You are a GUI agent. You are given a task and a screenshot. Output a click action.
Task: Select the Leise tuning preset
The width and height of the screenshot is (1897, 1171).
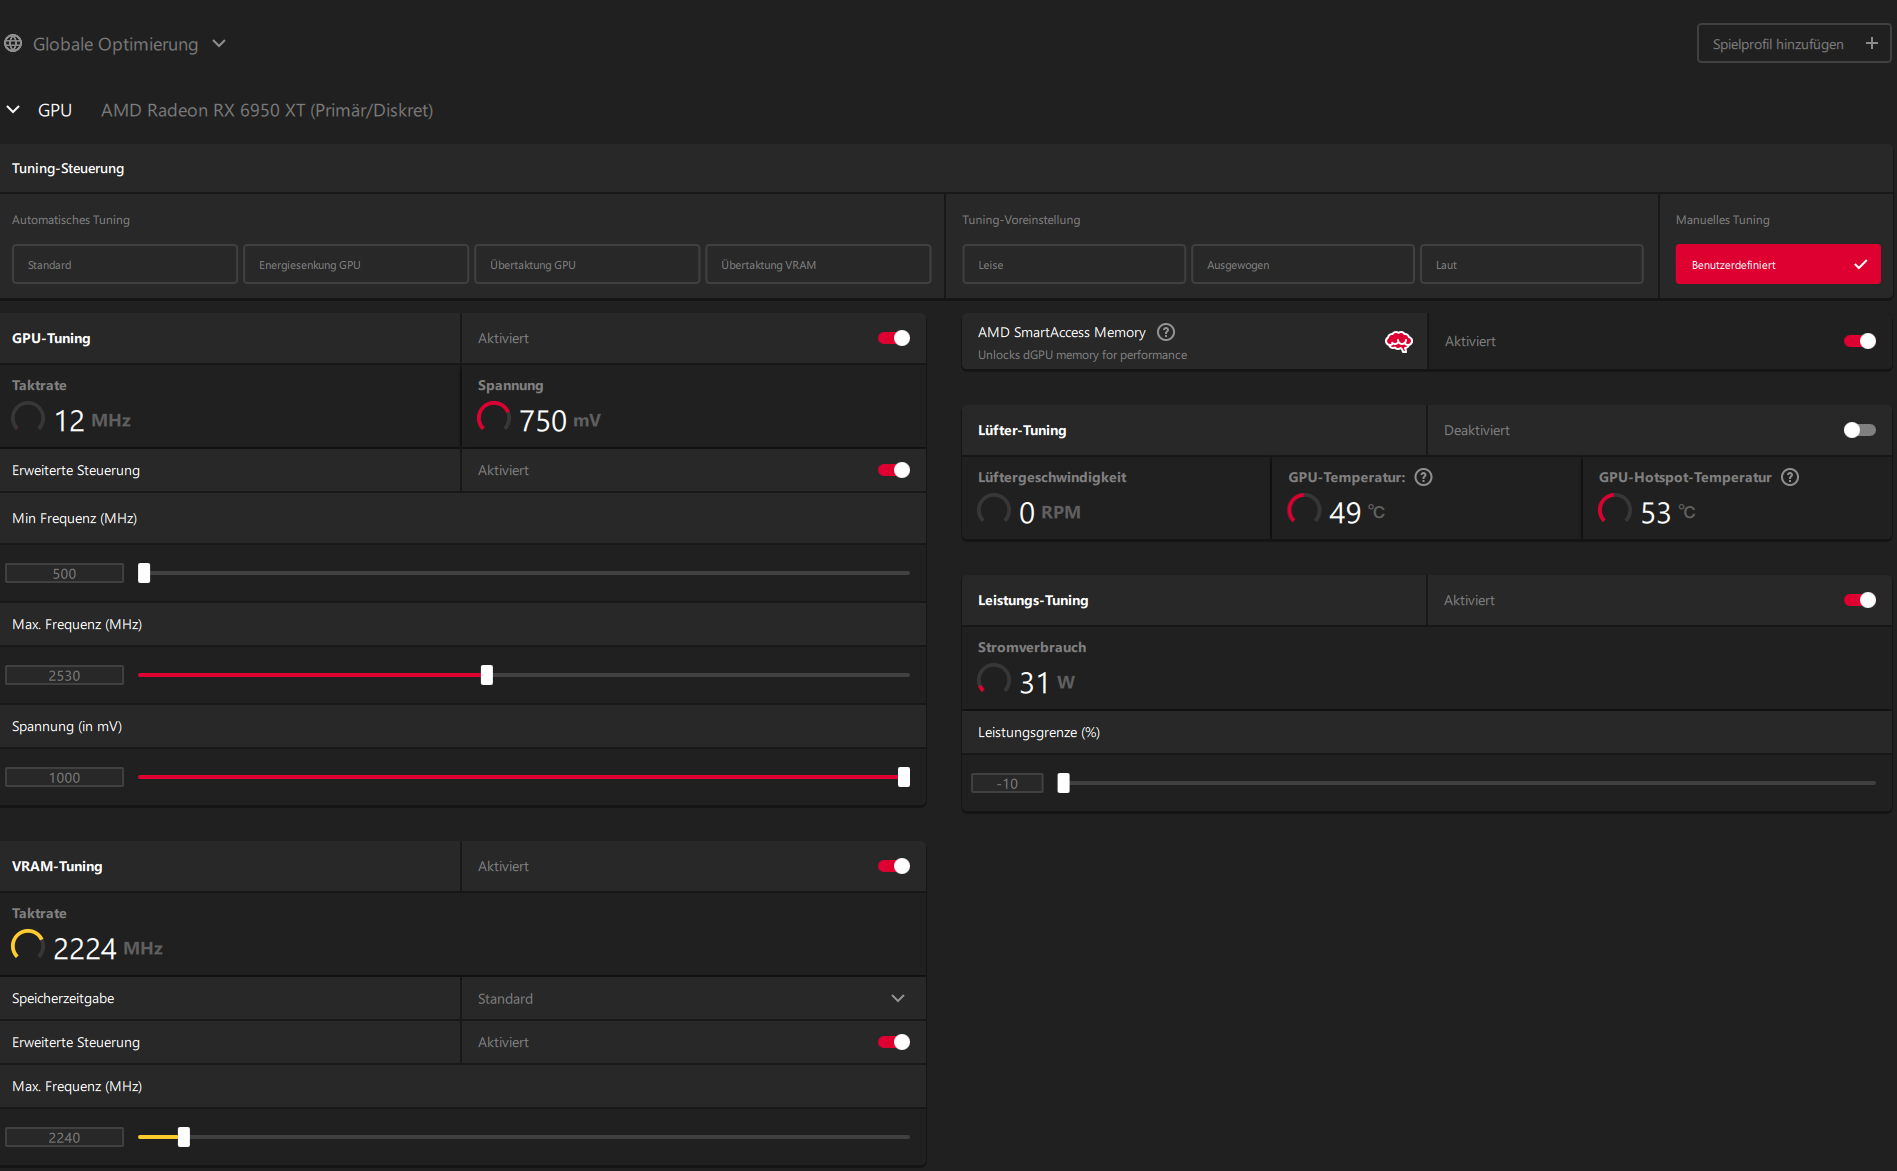[1074, 264]
